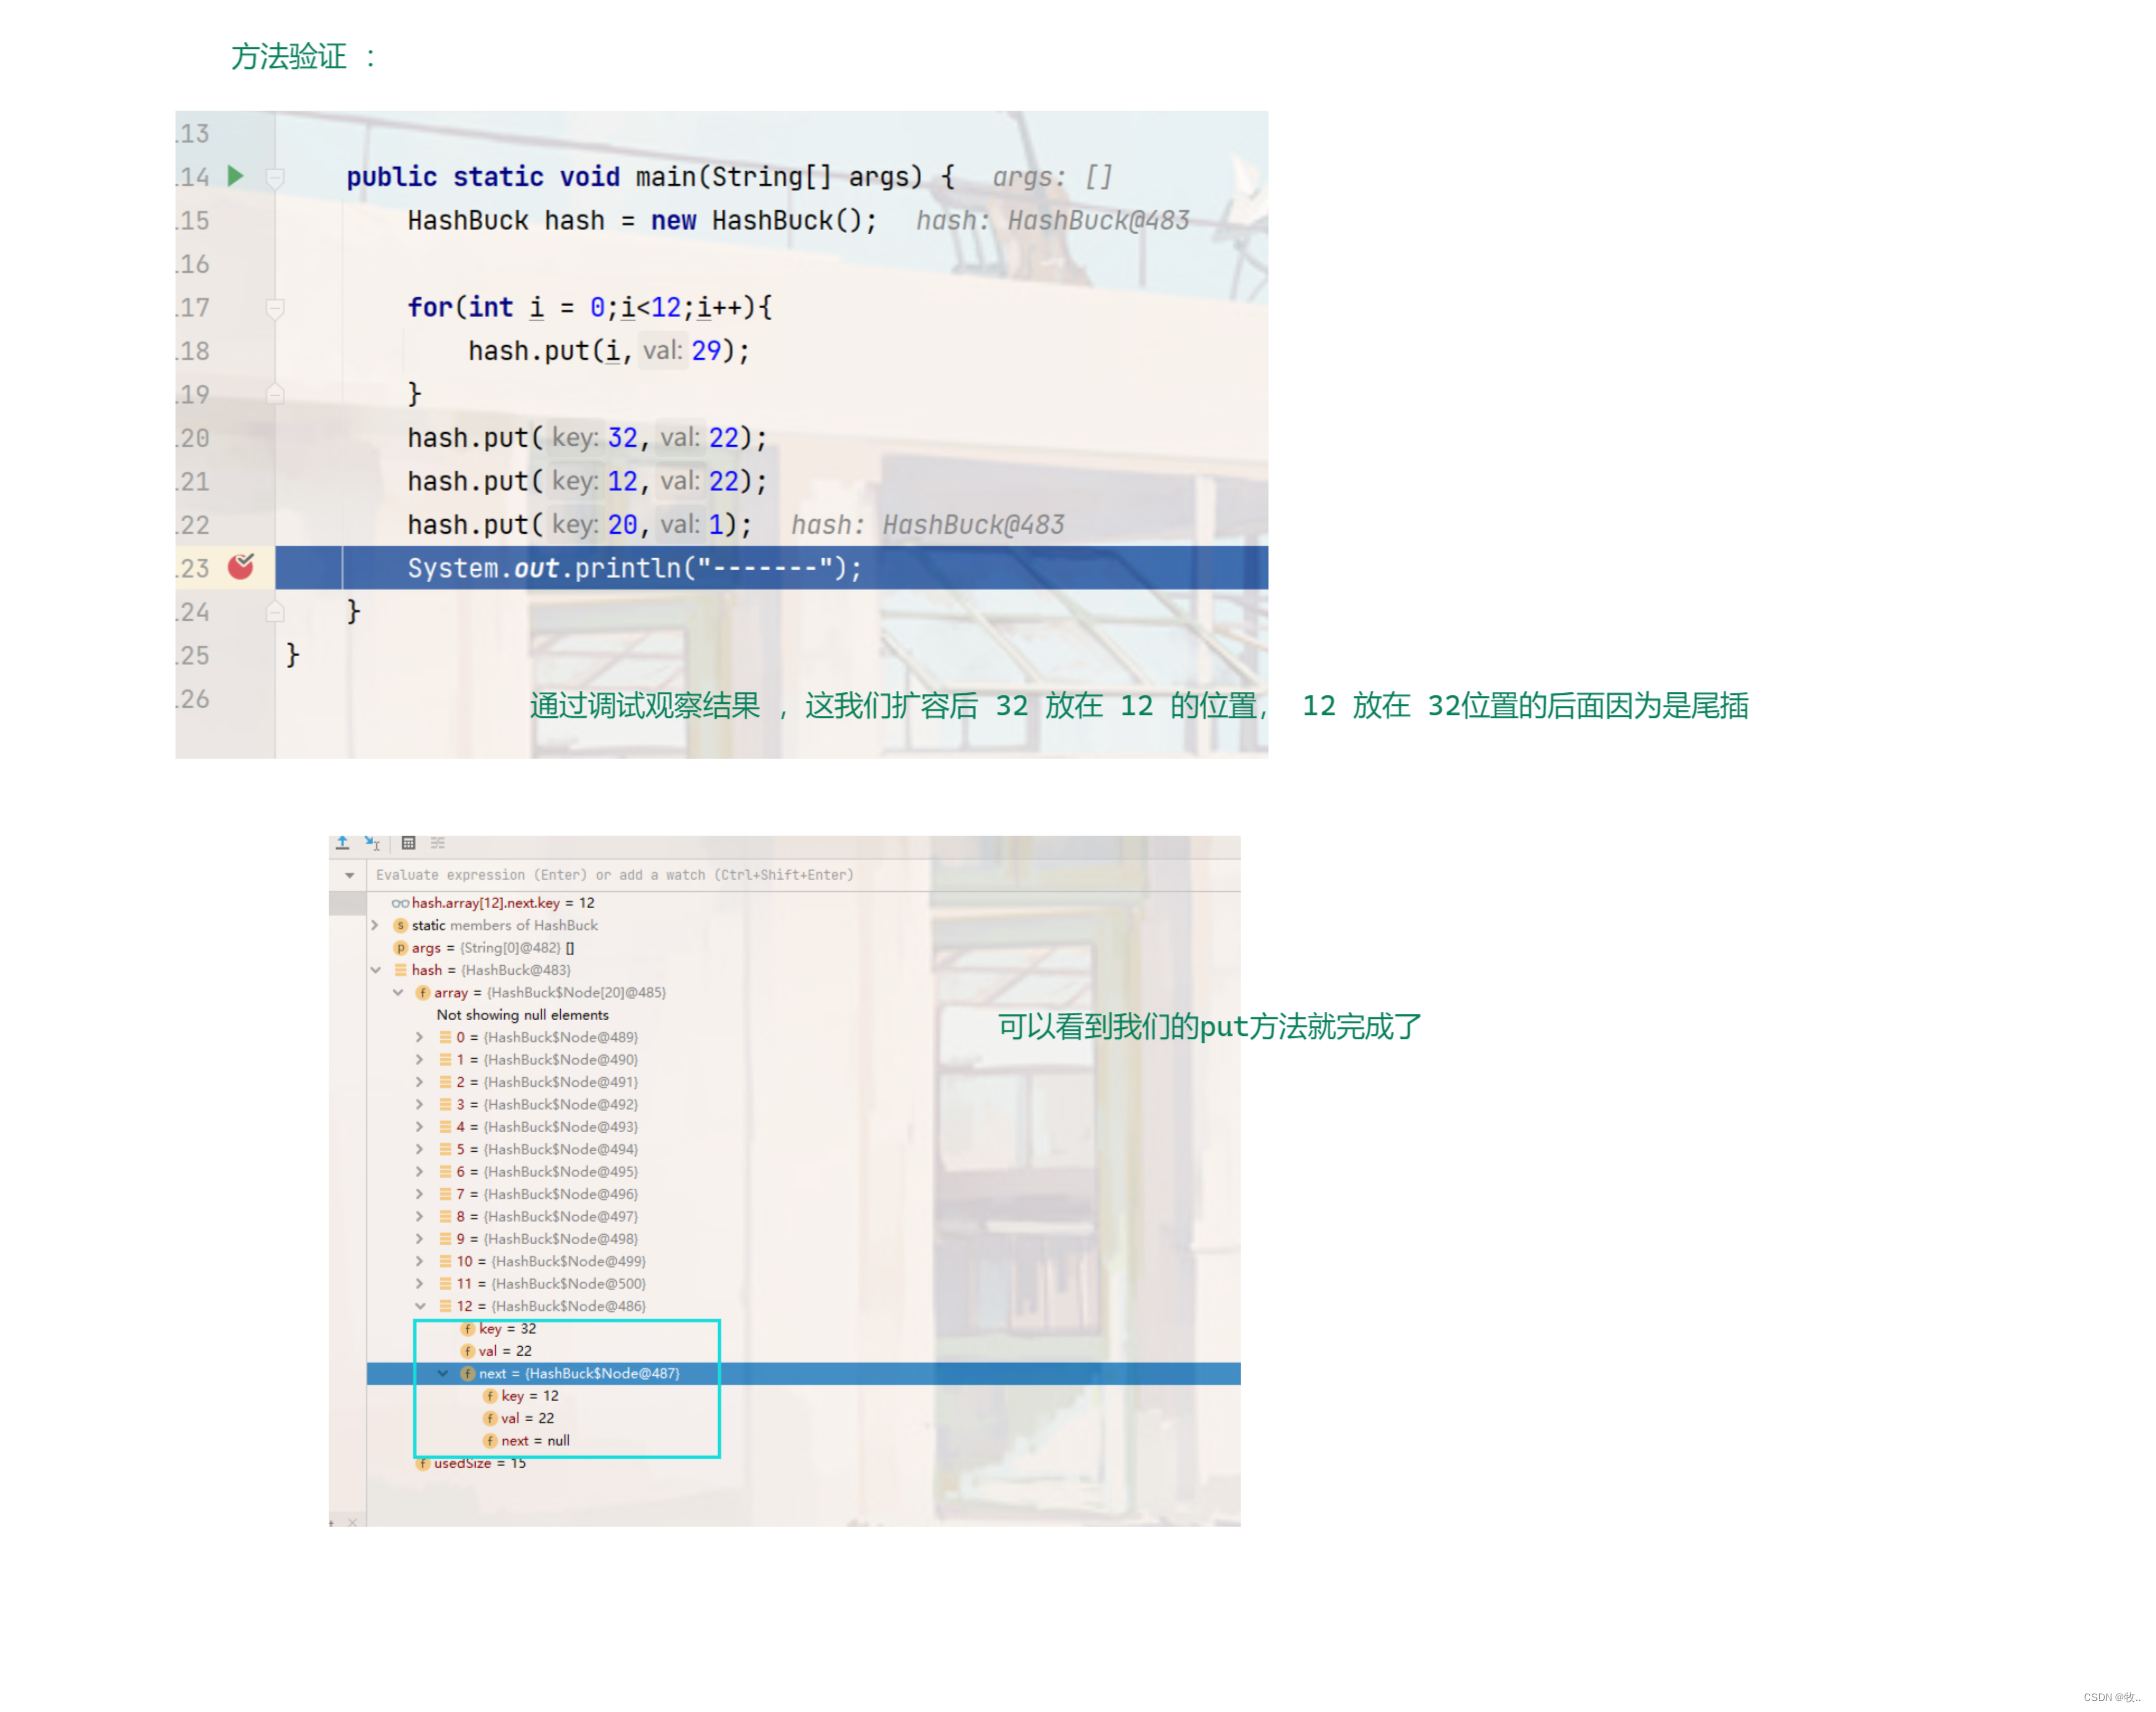Screen dimensions: 2156x1712
Task: Select the 'val = 22' row under key 32
Action: (x=496, y=1351)
